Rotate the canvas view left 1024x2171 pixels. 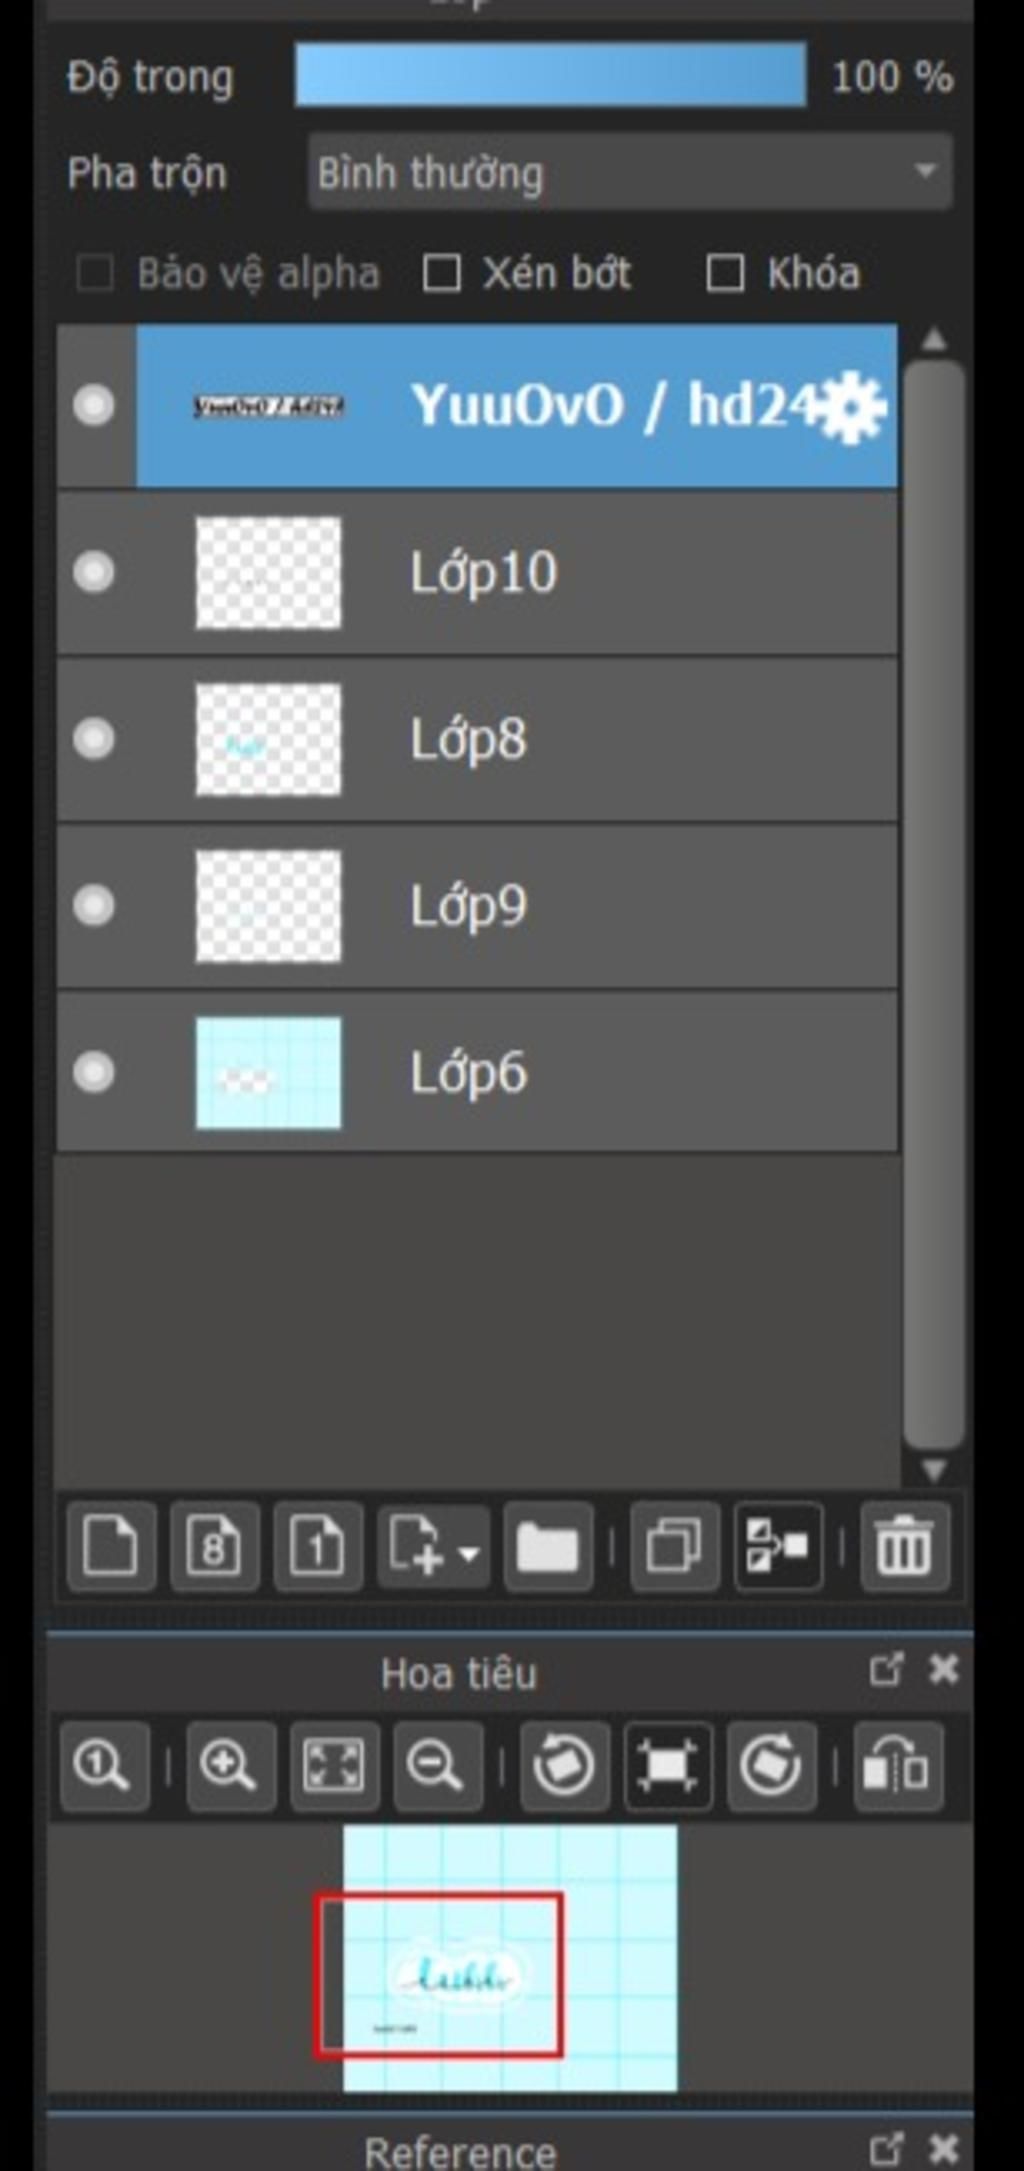[564, 1766]
